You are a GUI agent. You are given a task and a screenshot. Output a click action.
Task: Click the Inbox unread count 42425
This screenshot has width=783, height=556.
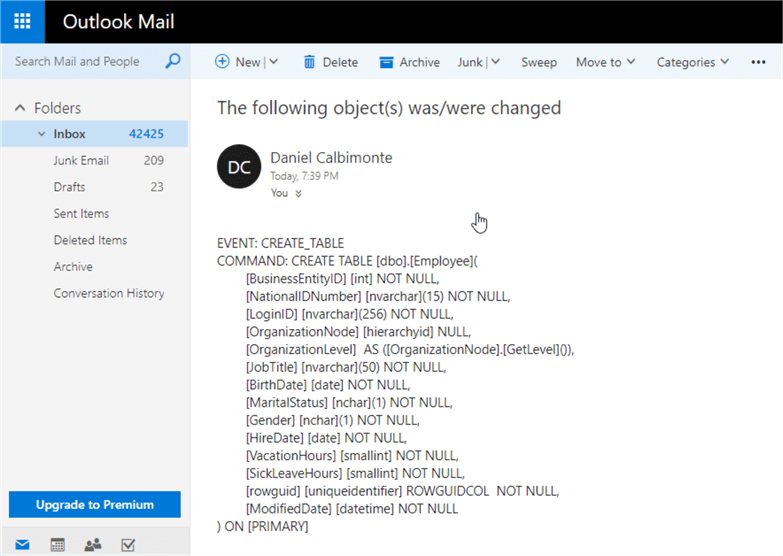(146, 134)
